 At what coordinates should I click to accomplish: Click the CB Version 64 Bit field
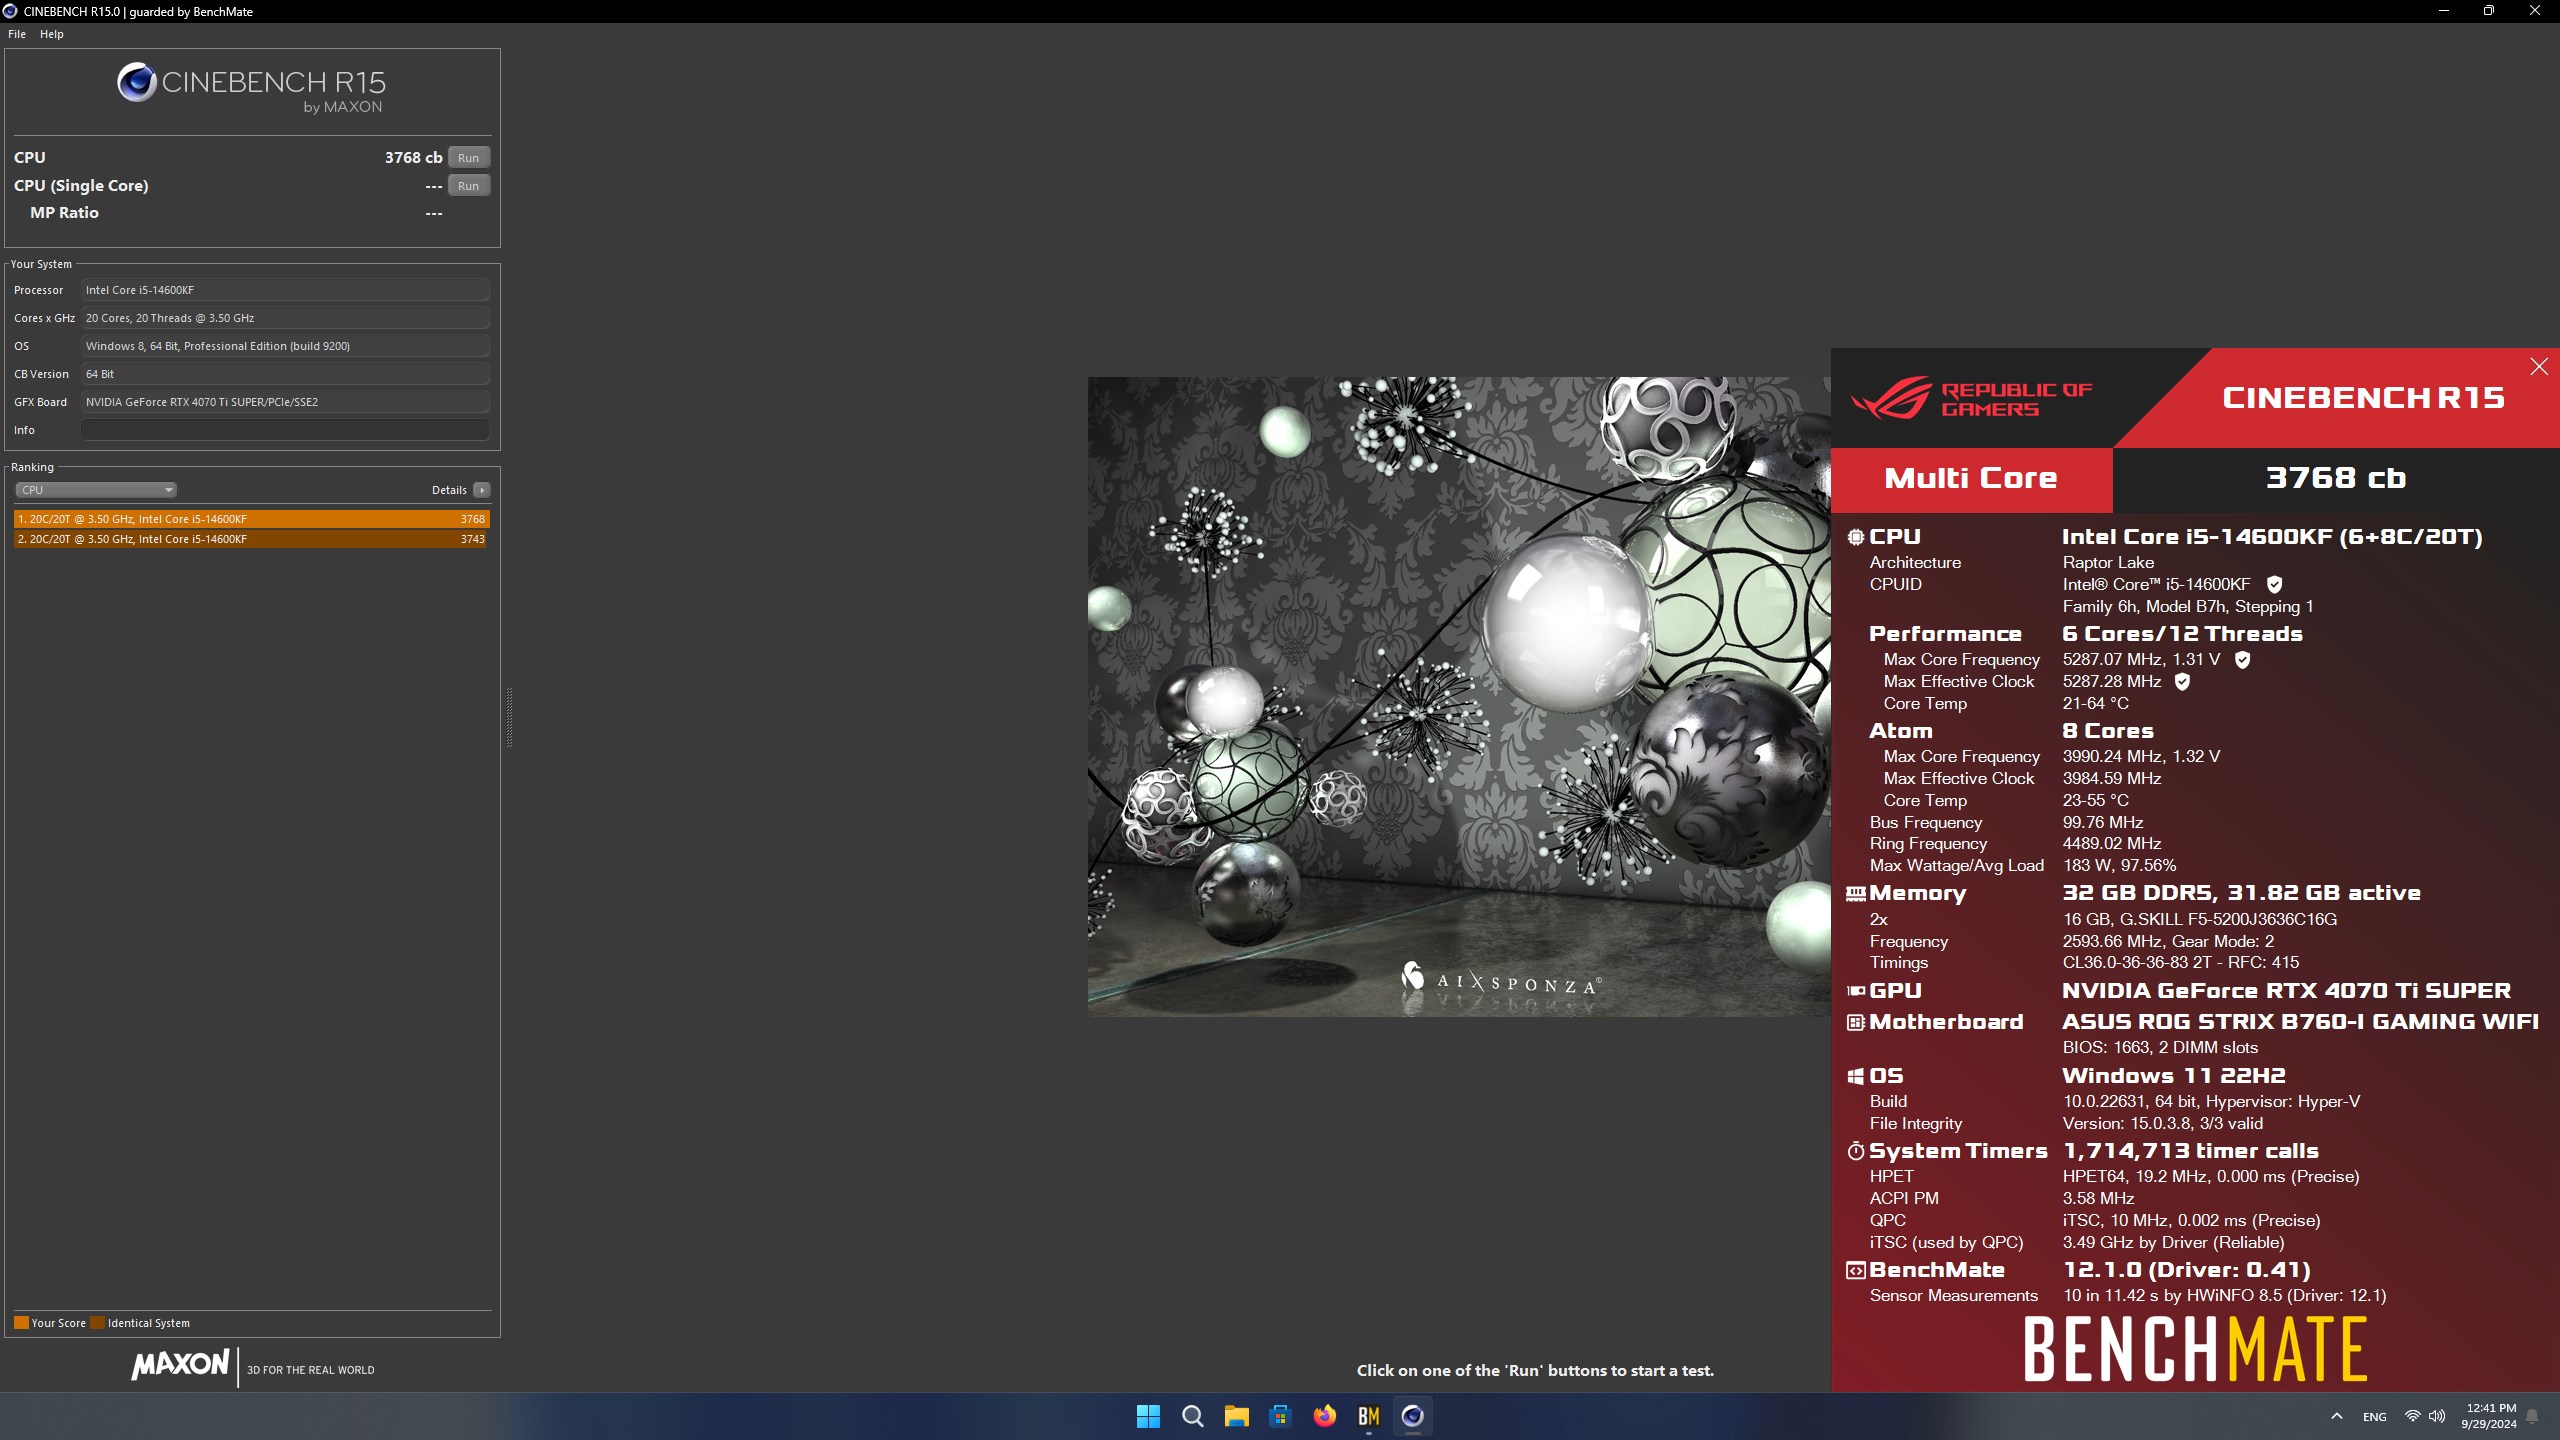286,374
